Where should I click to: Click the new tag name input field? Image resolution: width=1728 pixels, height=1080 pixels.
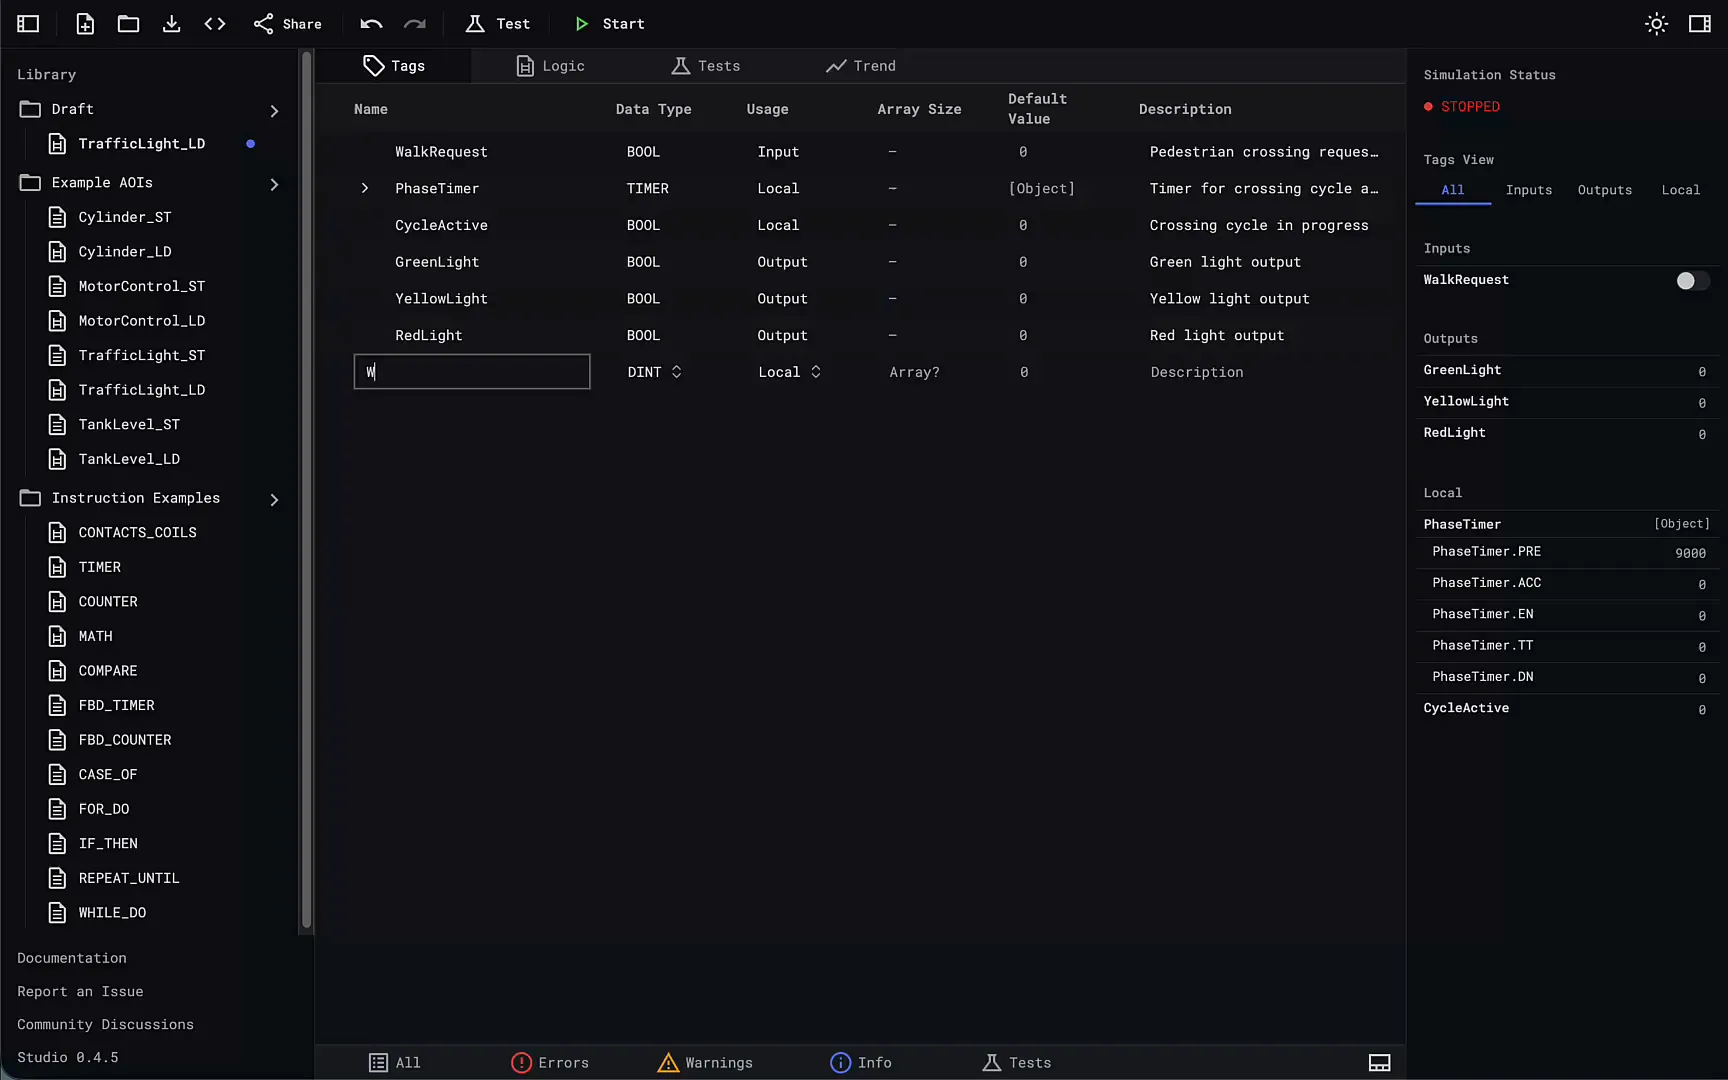[472, 372]
